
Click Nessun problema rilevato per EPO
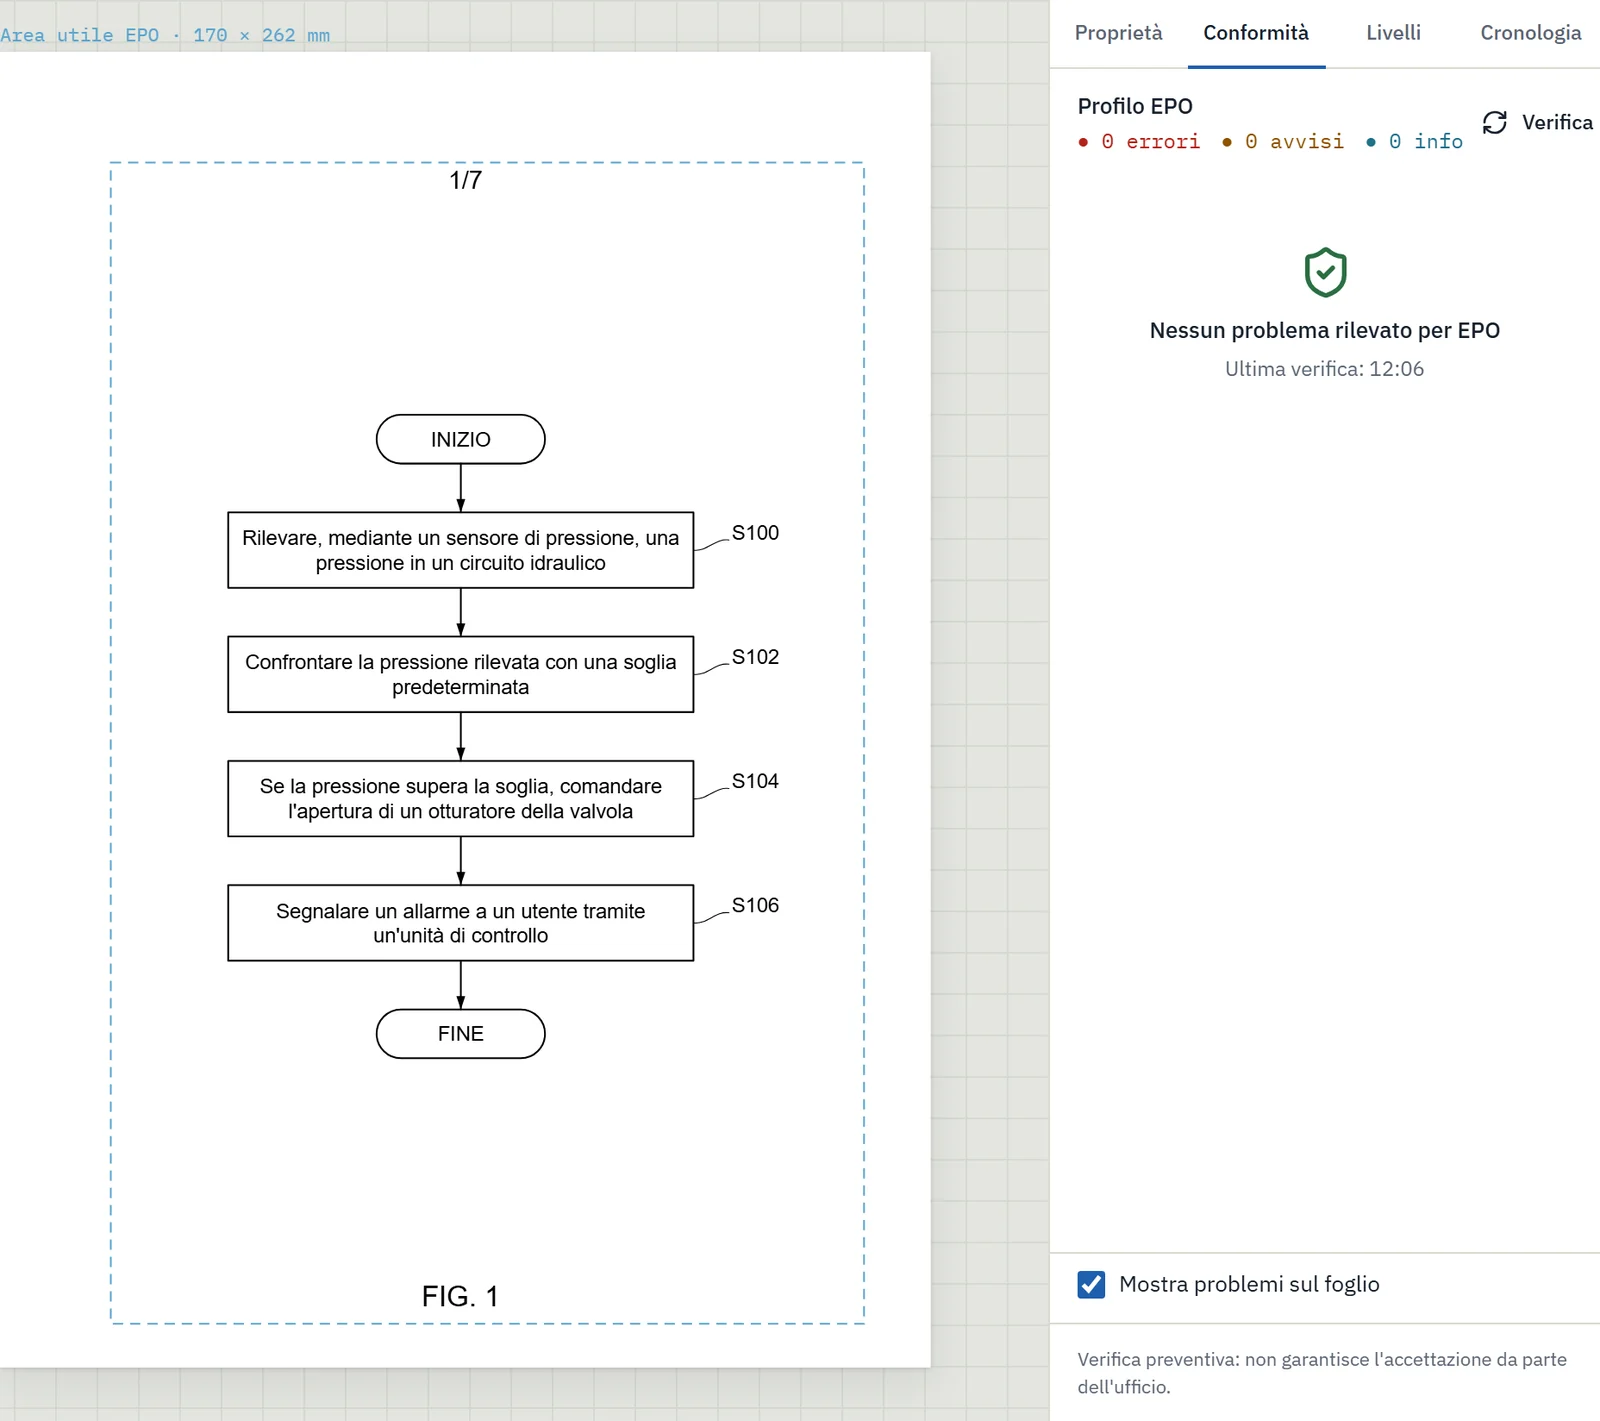(x=1324, y=330)
